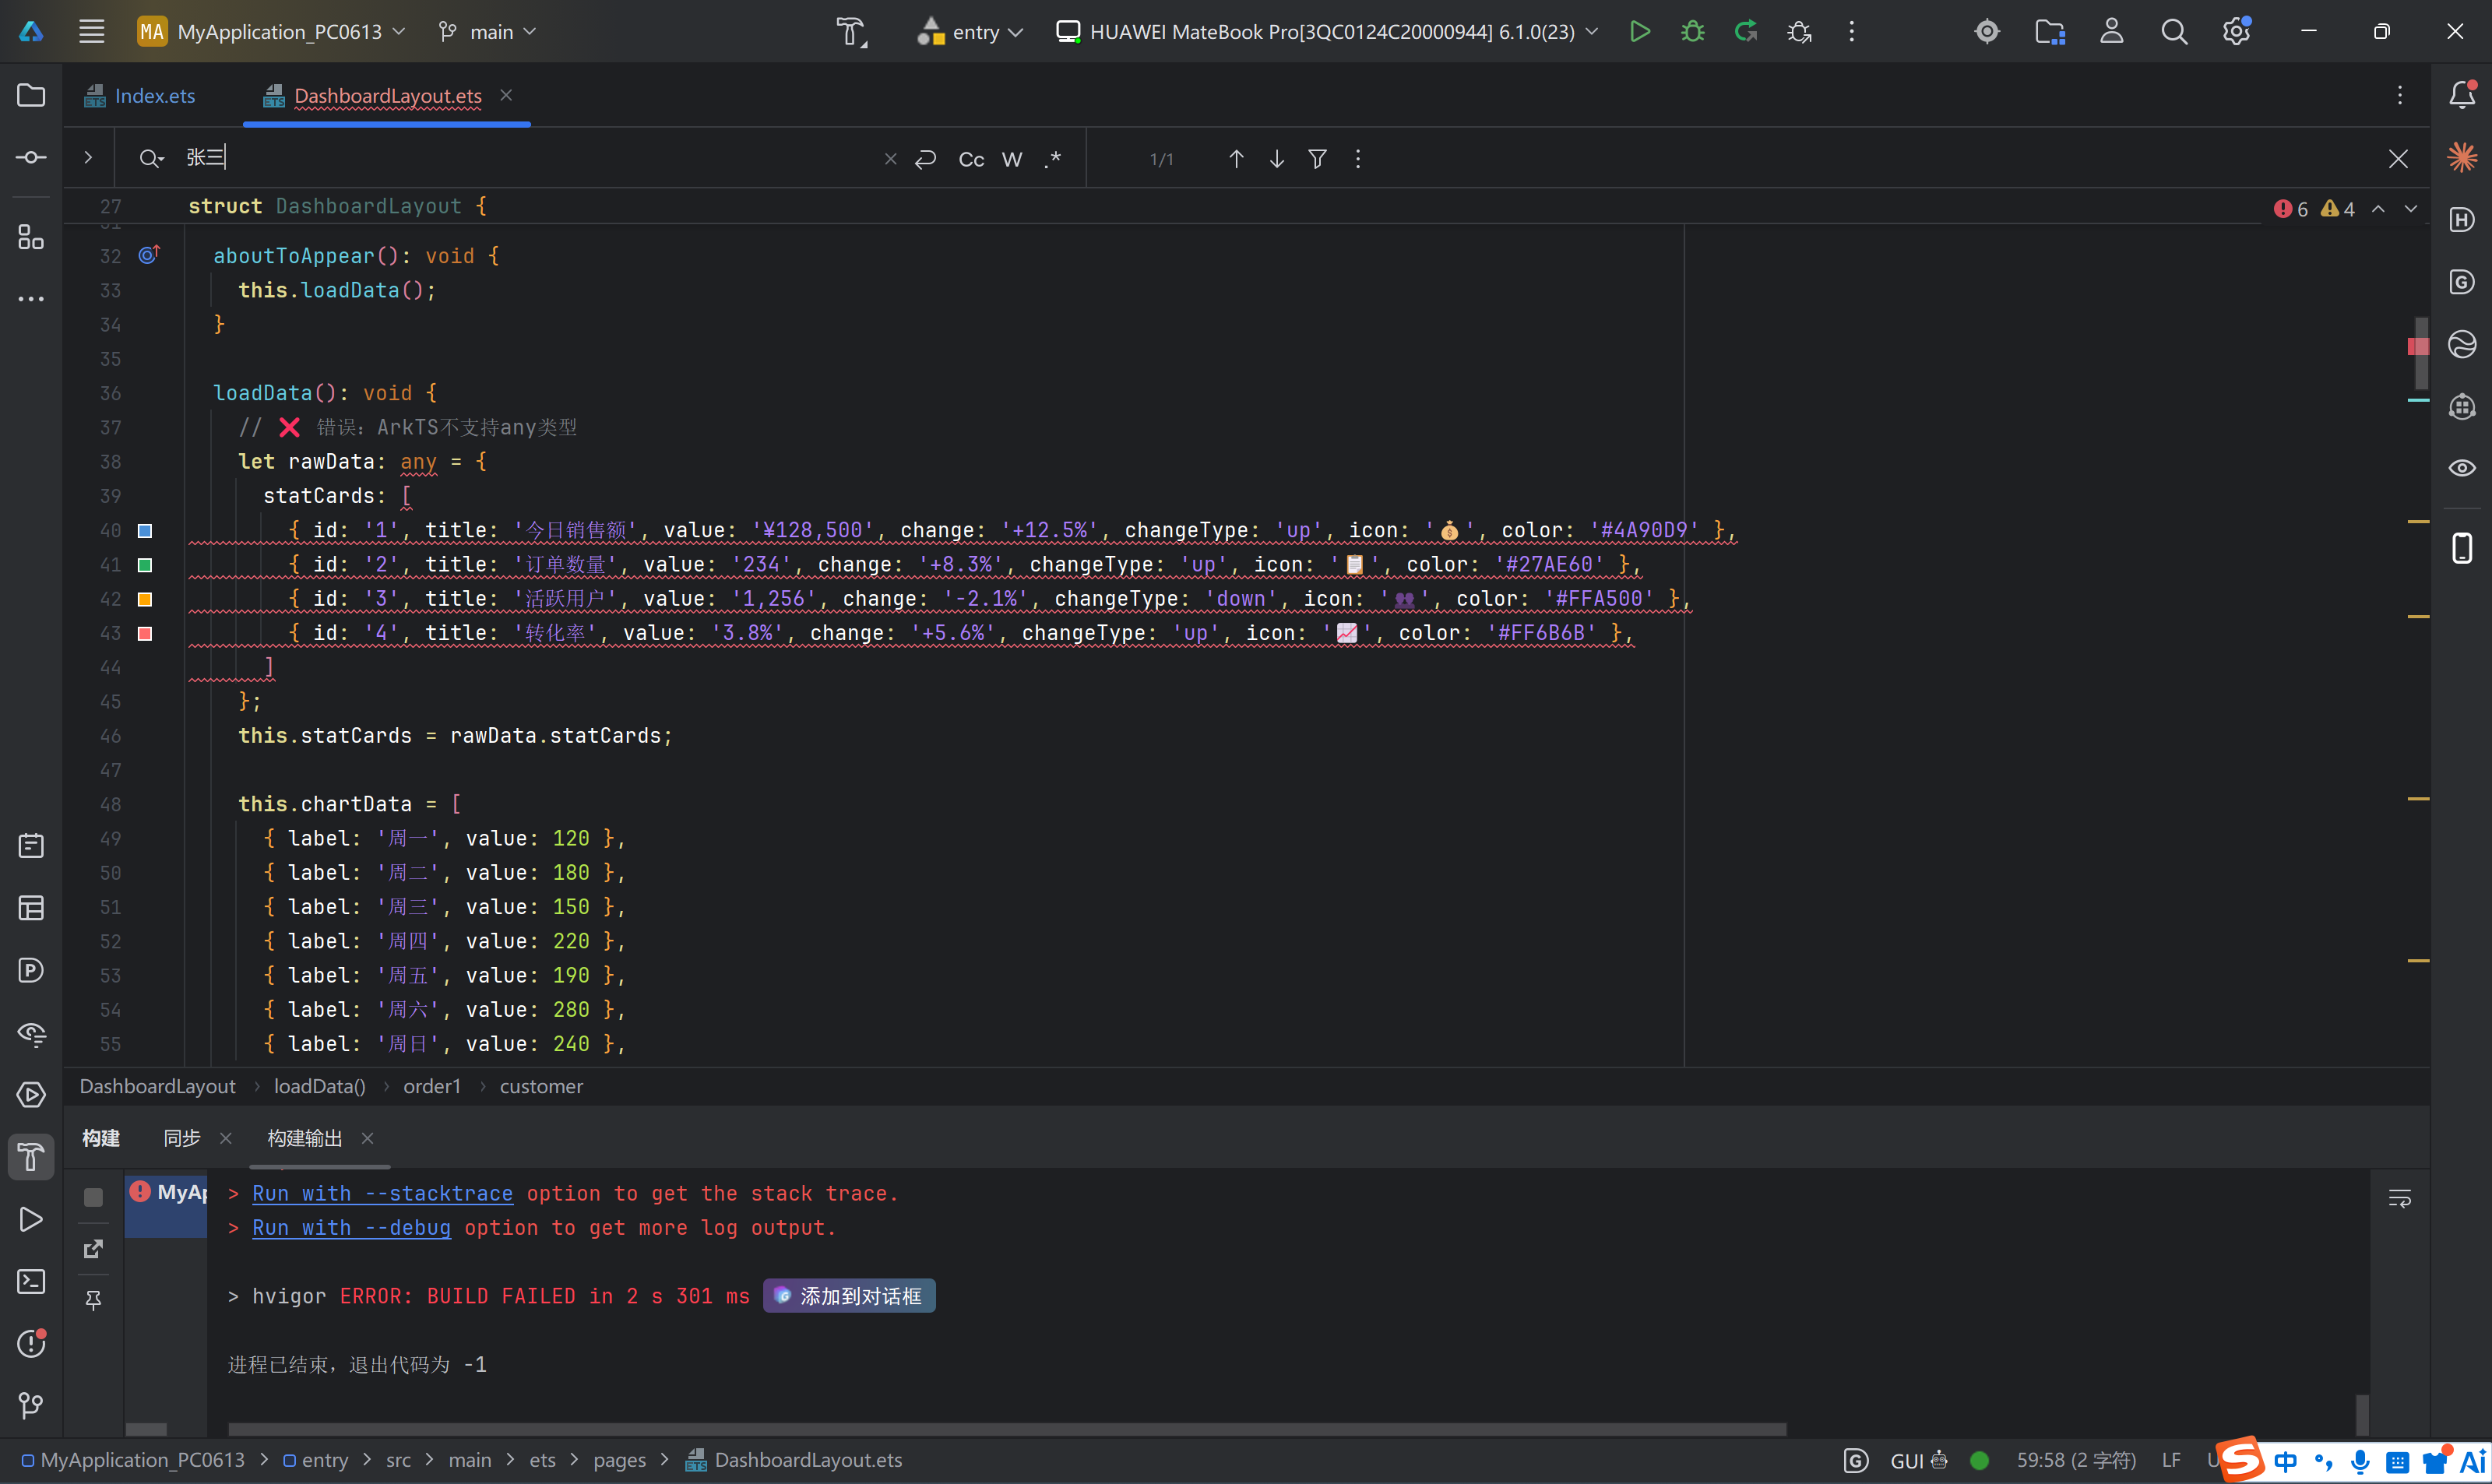This screenshot has width=2492, height=1484.
Task: Open the main hamburger menu
Action: pyautogui.click(x=91, y=32)
